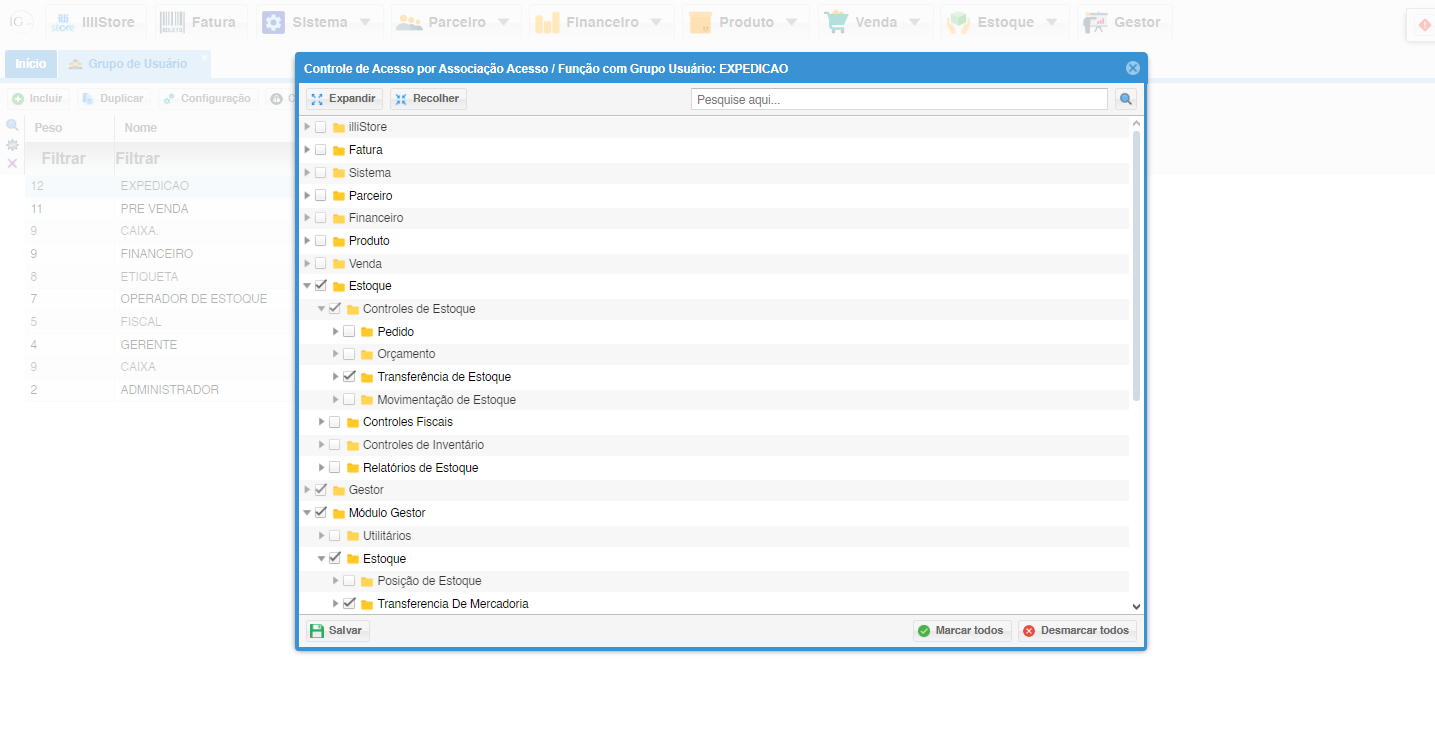Click the Pesquise aqui search field
The image size is (1435, 731).
pyautogui.click(x=898, y=99)
